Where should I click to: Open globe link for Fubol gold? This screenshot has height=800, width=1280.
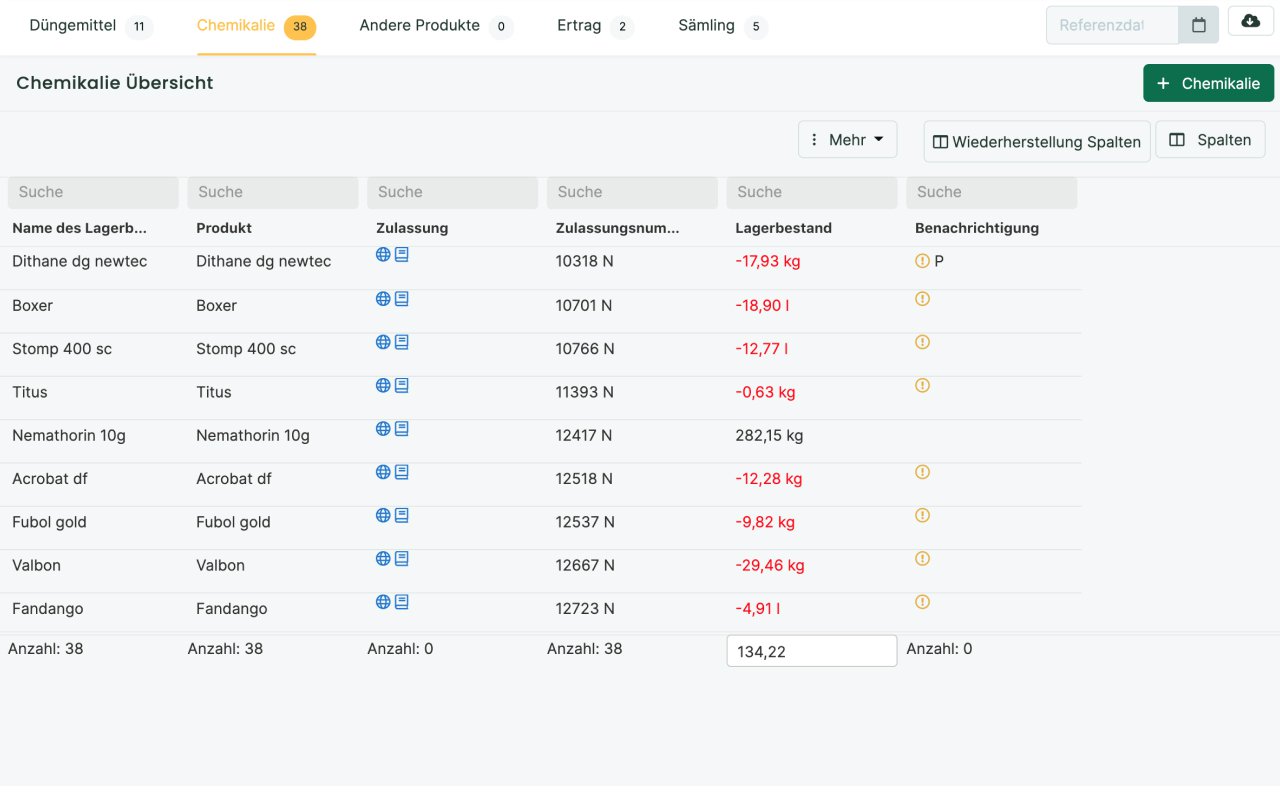click(383, 515)
